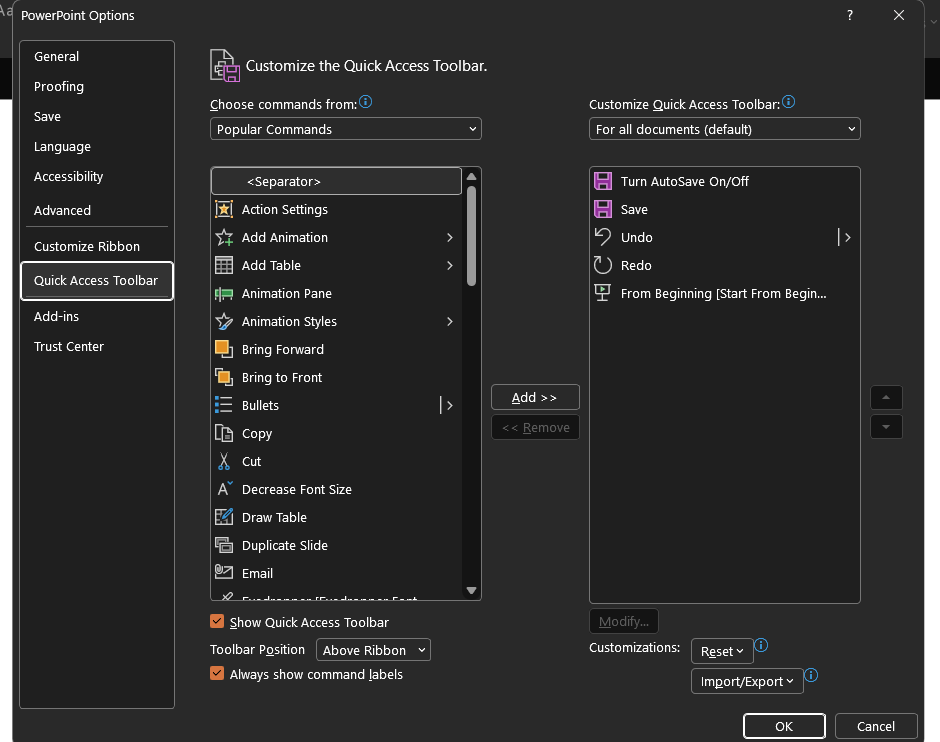Uncheck Show Quick Access Toolbar checkbox

point(217,621)
